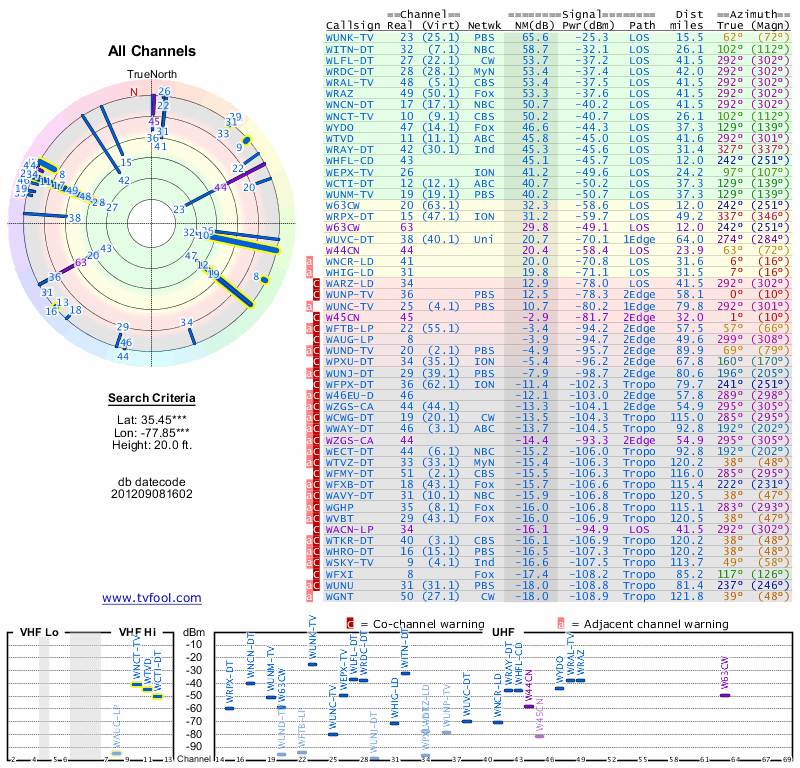The height and width of the screenshot is (768, 800).
Task: Select the WUVC-DT callsign in the table
Action: (x=350, y=239)
